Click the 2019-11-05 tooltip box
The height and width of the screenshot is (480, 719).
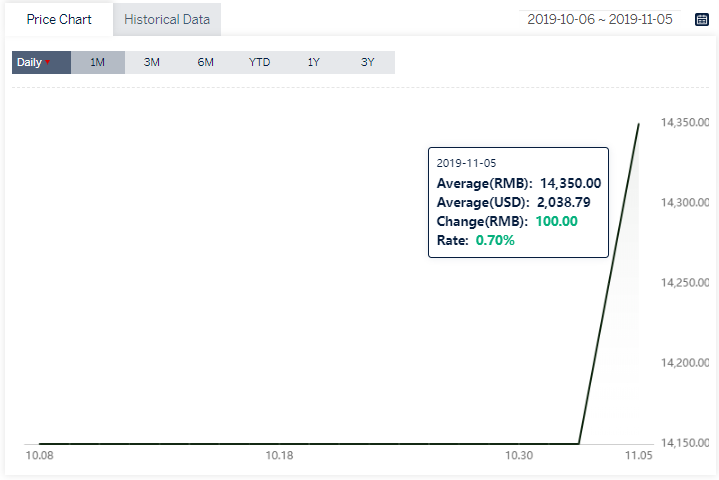point(518,202)
